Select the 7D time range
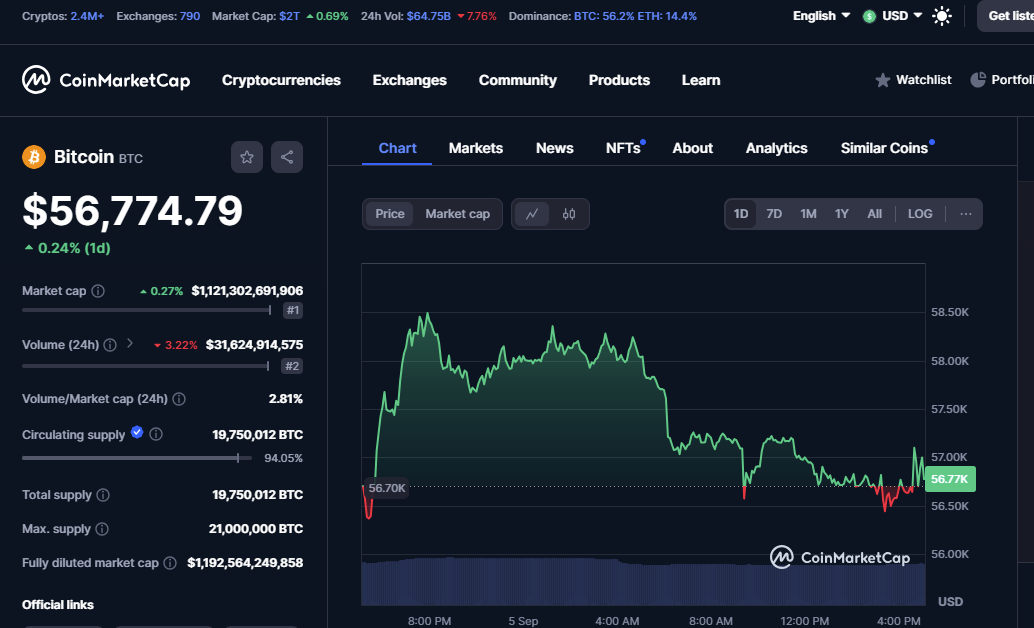This screenshot has height=628, width=1034. click(x=774, y=214)
